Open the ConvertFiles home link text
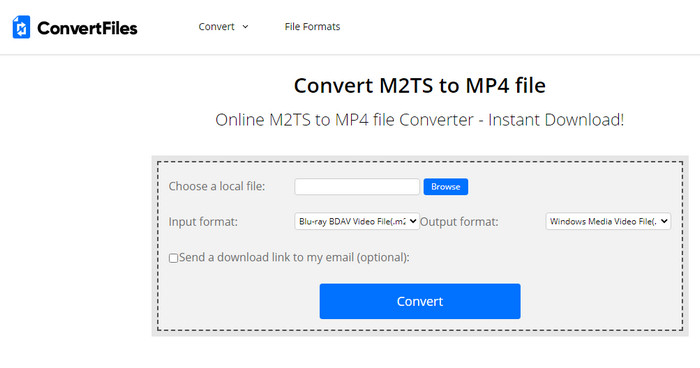The image size is (700, 368). [87, 28]
